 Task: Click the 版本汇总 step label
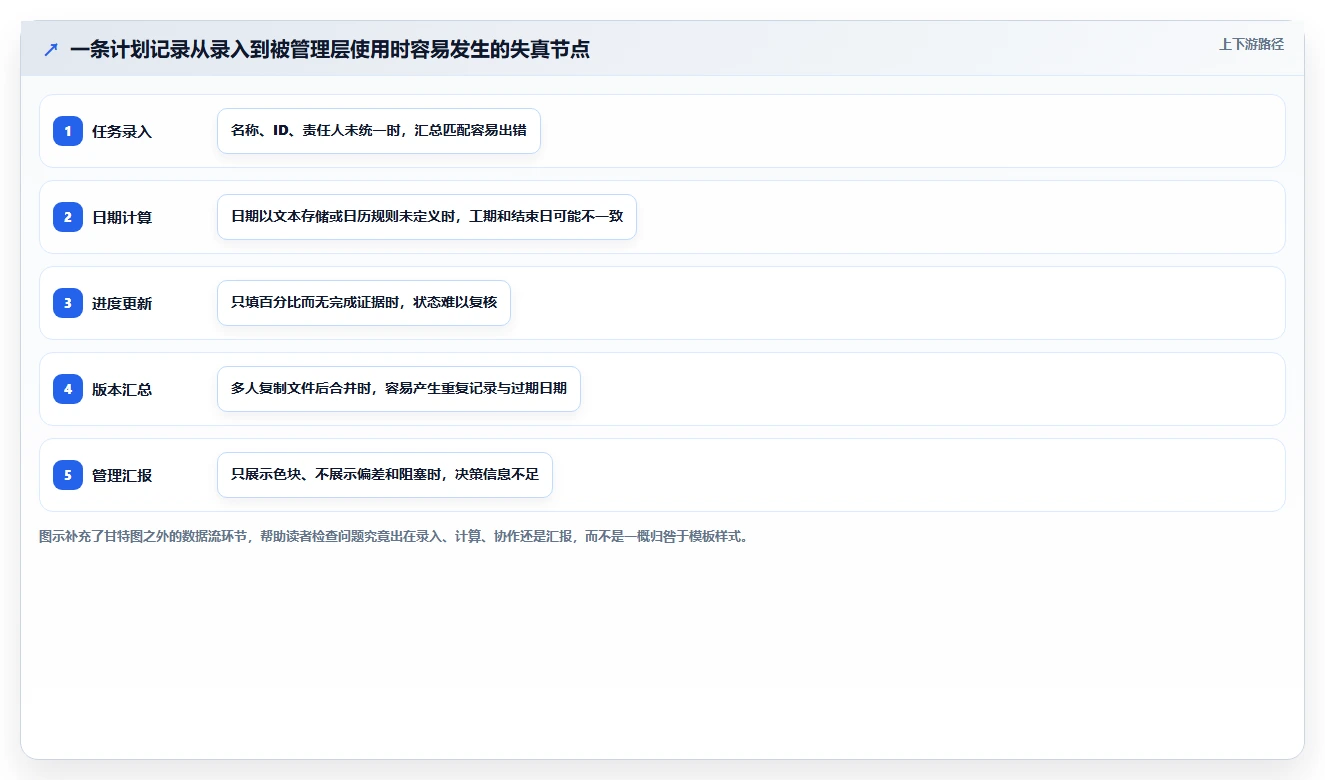coord(122,389)
